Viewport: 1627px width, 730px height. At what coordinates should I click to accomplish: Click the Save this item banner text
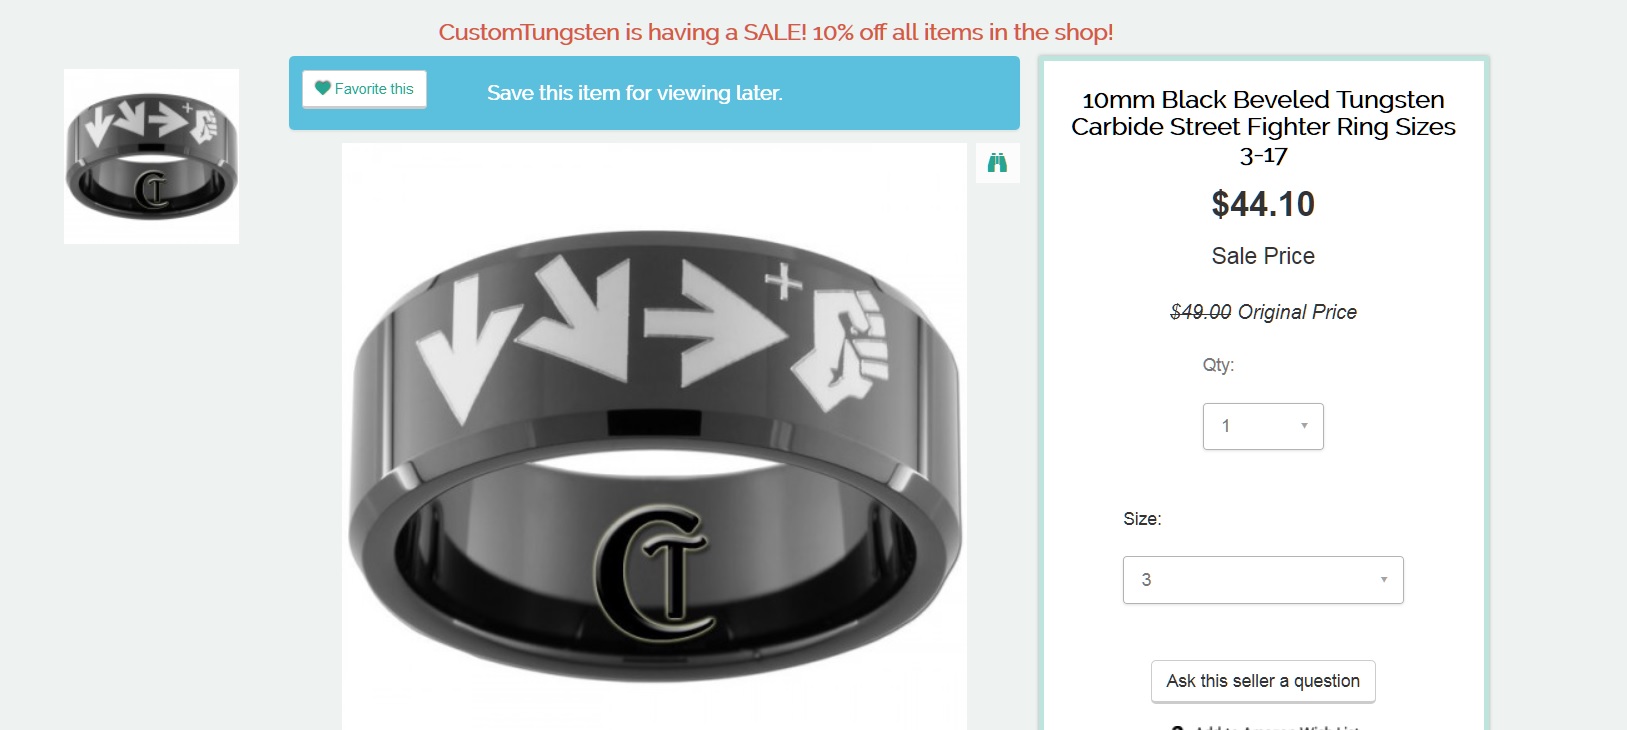pos(635,93)
